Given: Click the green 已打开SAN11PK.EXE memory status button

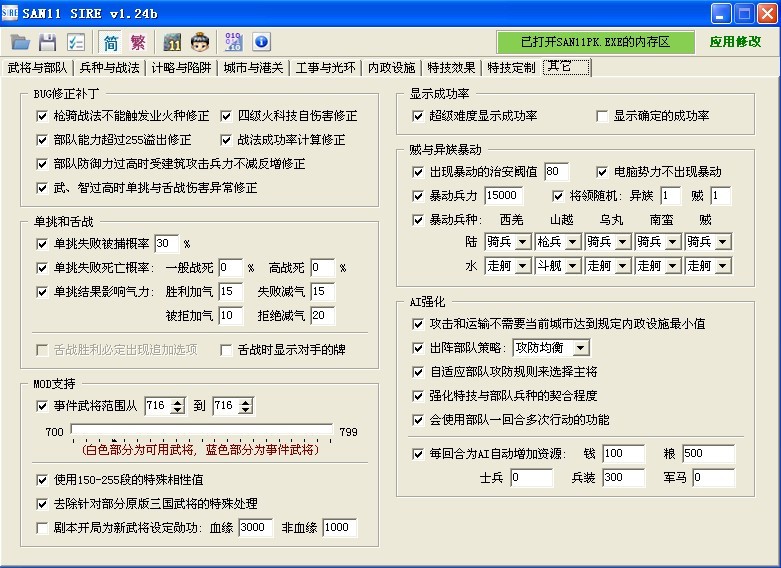Looking at the screenshot, I should point(595,42).
